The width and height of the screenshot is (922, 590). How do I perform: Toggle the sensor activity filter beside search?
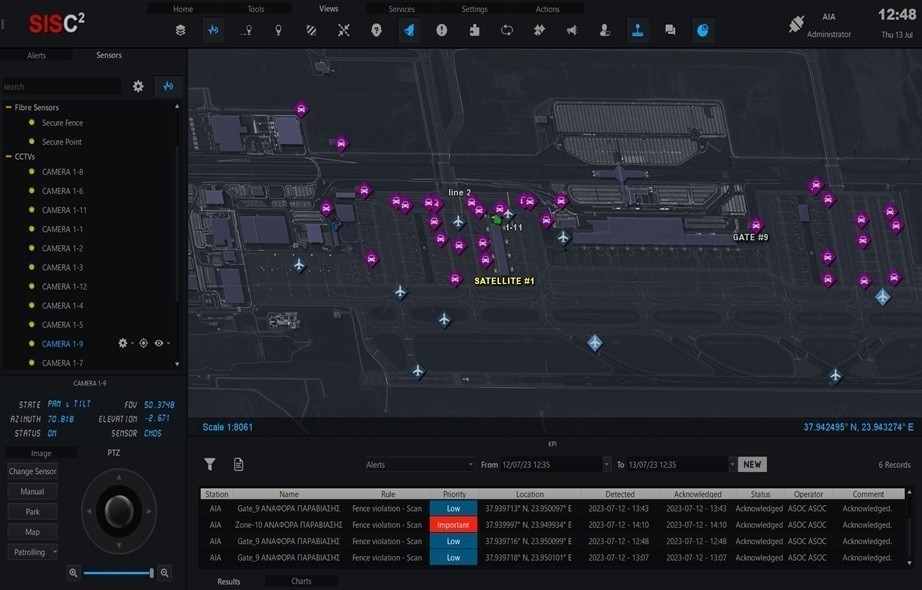(x=168, y=87)
